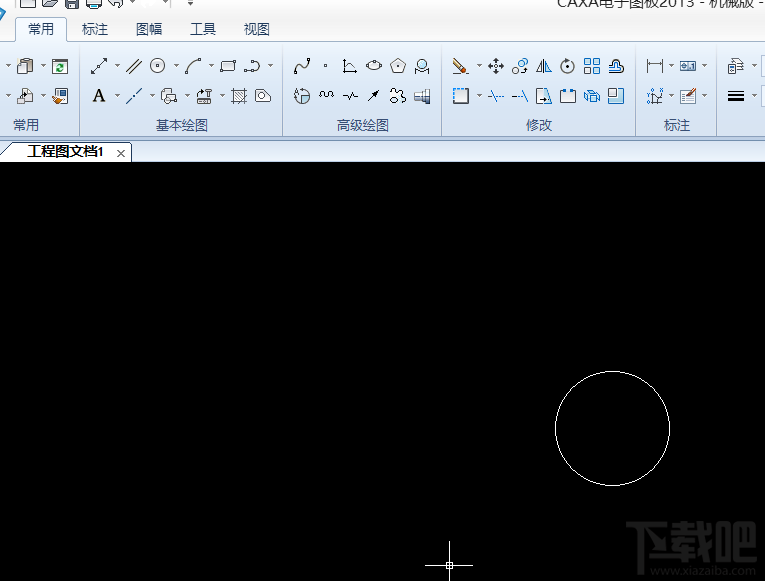The height and width of the screenshot is (581, 765).
Task: Select the Parallel lines tool
Action: point(133,66)
